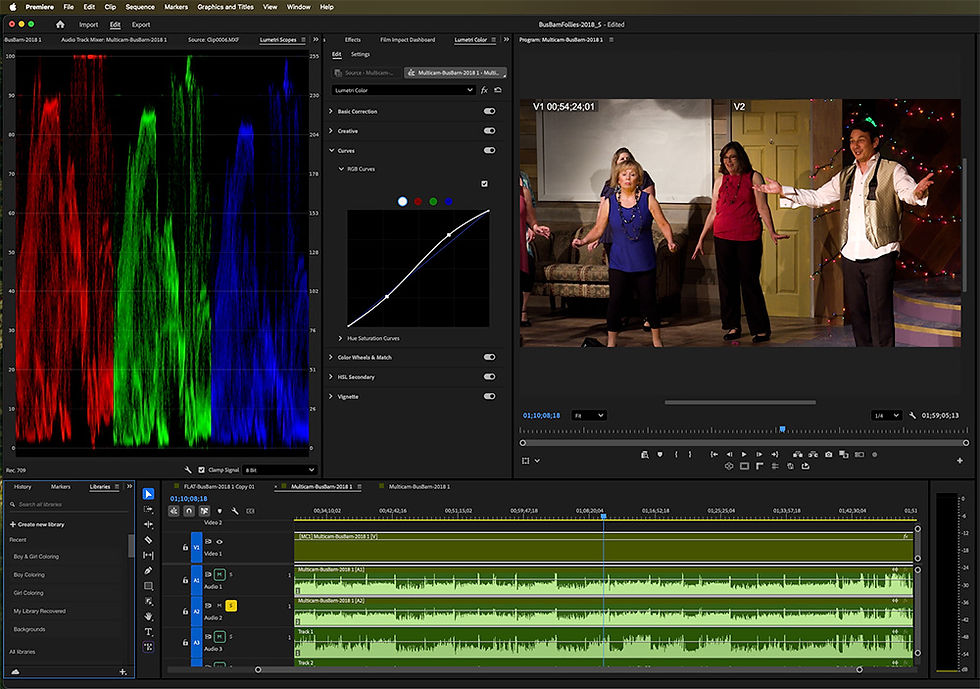Switch to the Export workspace

click(141, 24)
